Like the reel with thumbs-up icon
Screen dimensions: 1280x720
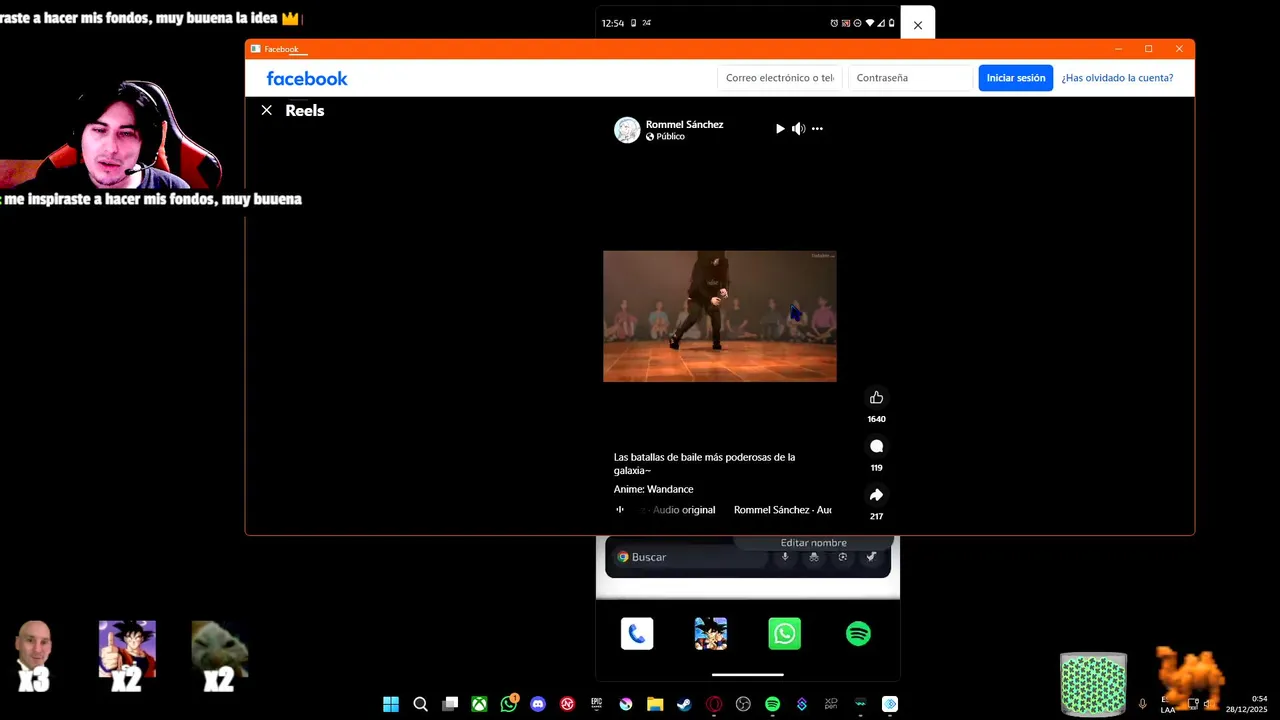coord(876,398)
